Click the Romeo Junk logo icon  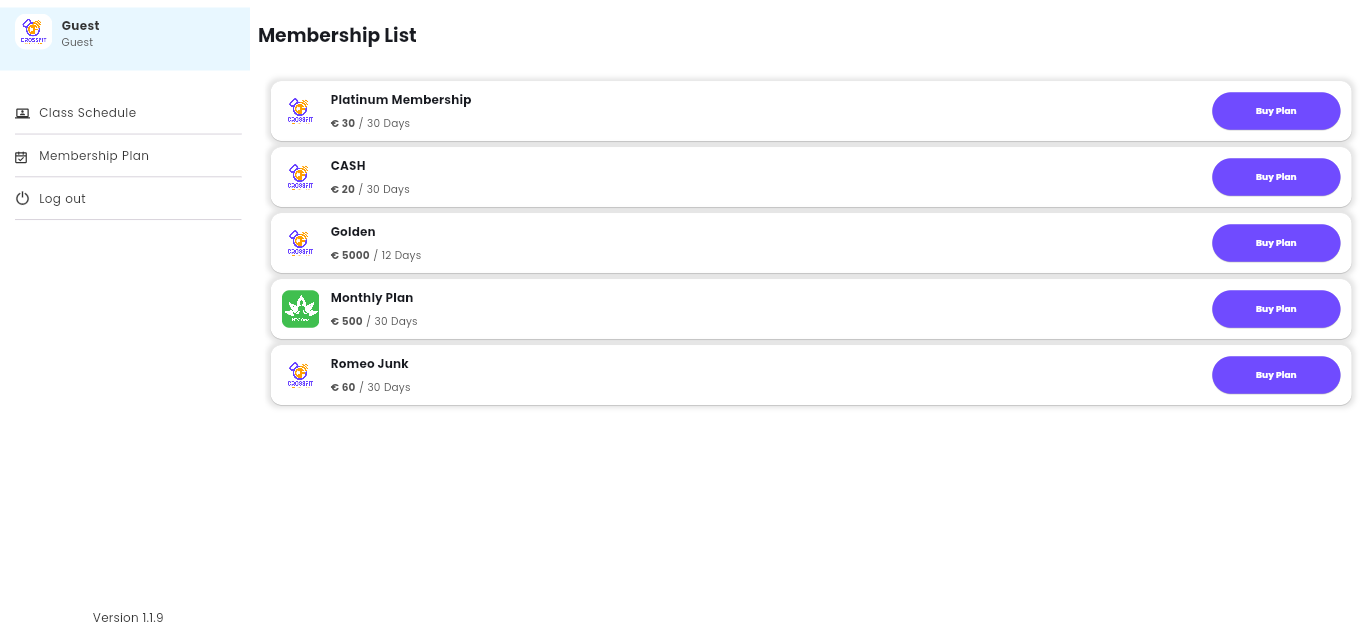(x=300, y=374)
